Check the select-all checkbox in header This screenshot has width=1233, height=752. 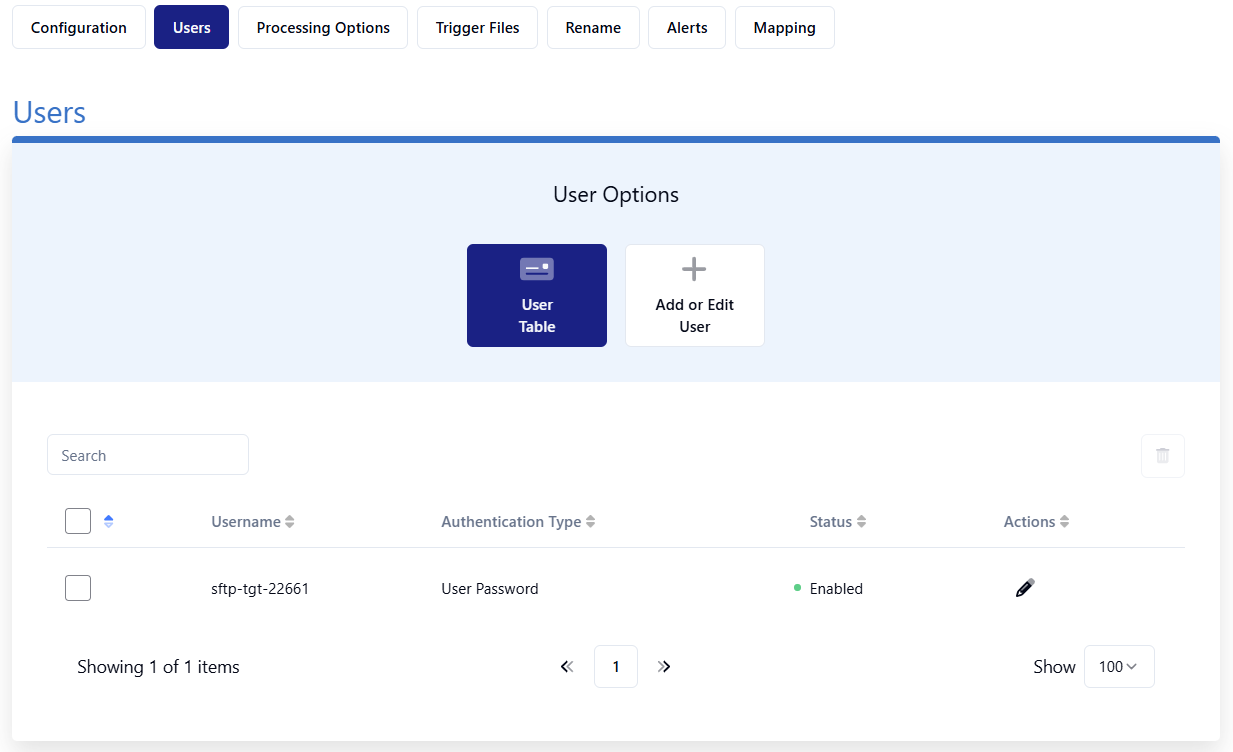[x=78, y=521]
